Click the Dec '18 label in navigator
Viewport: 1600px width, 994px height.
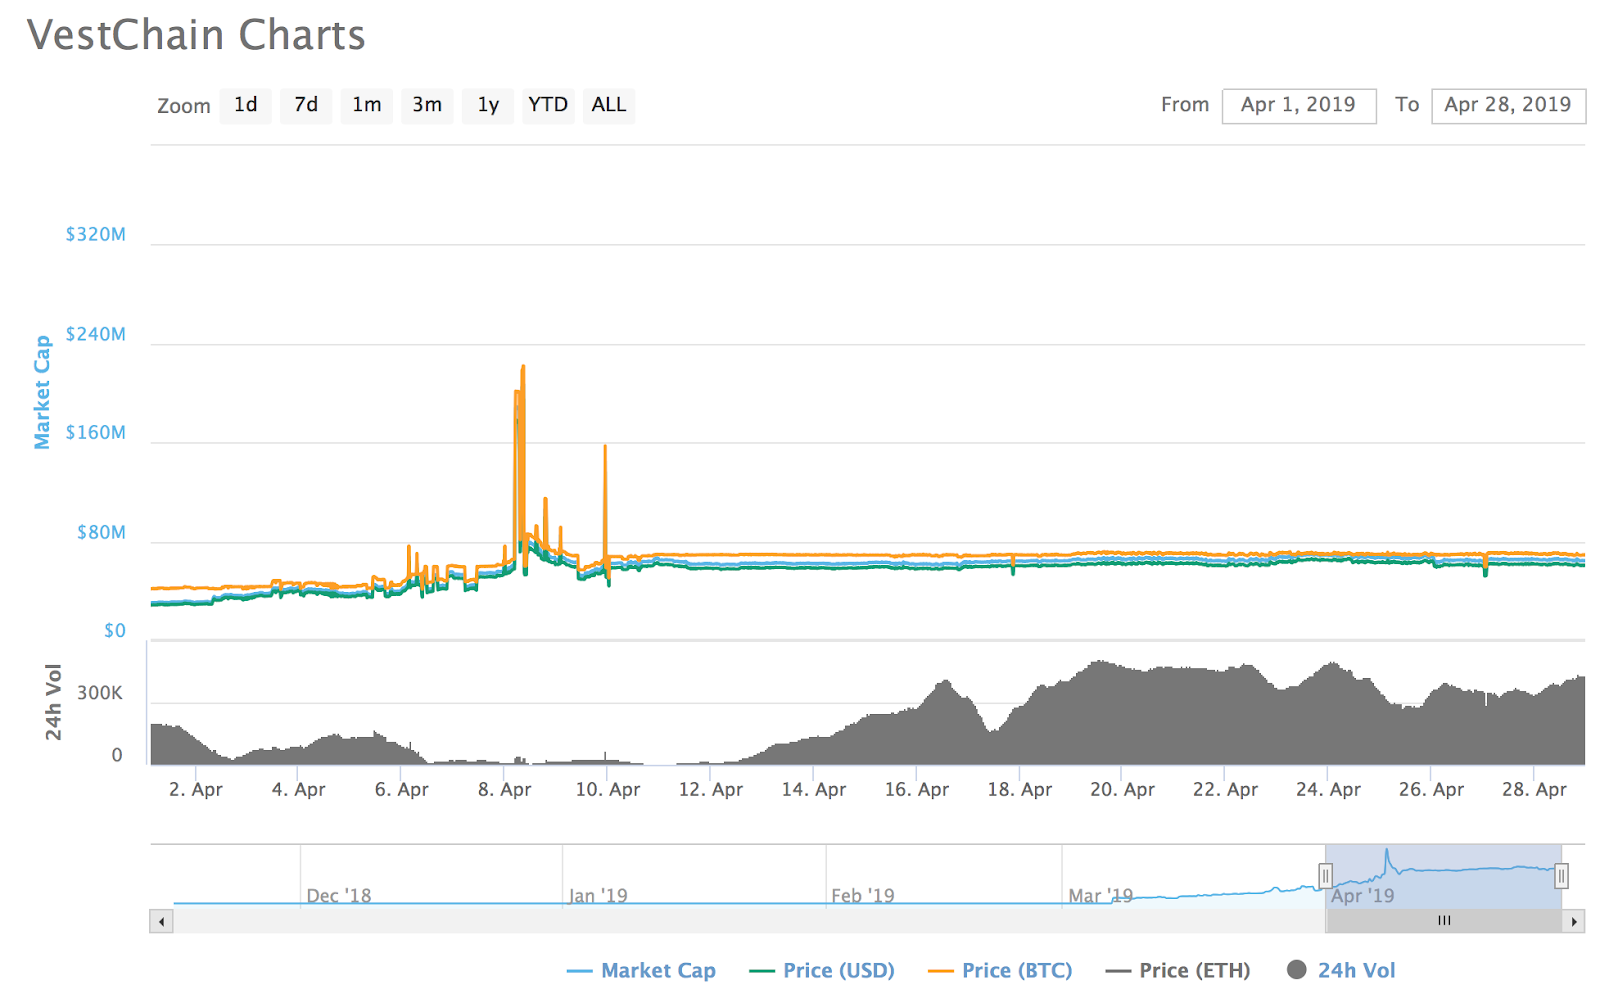pos(339,896)
